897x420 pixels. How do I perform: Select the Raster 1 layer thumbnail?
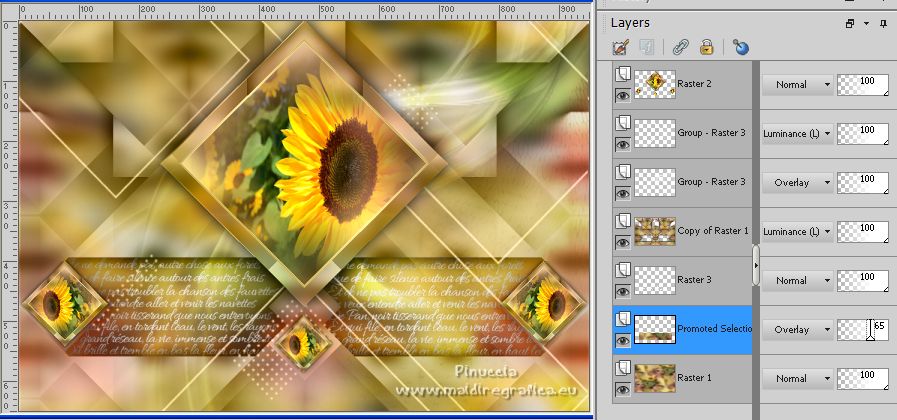[655, 378]
